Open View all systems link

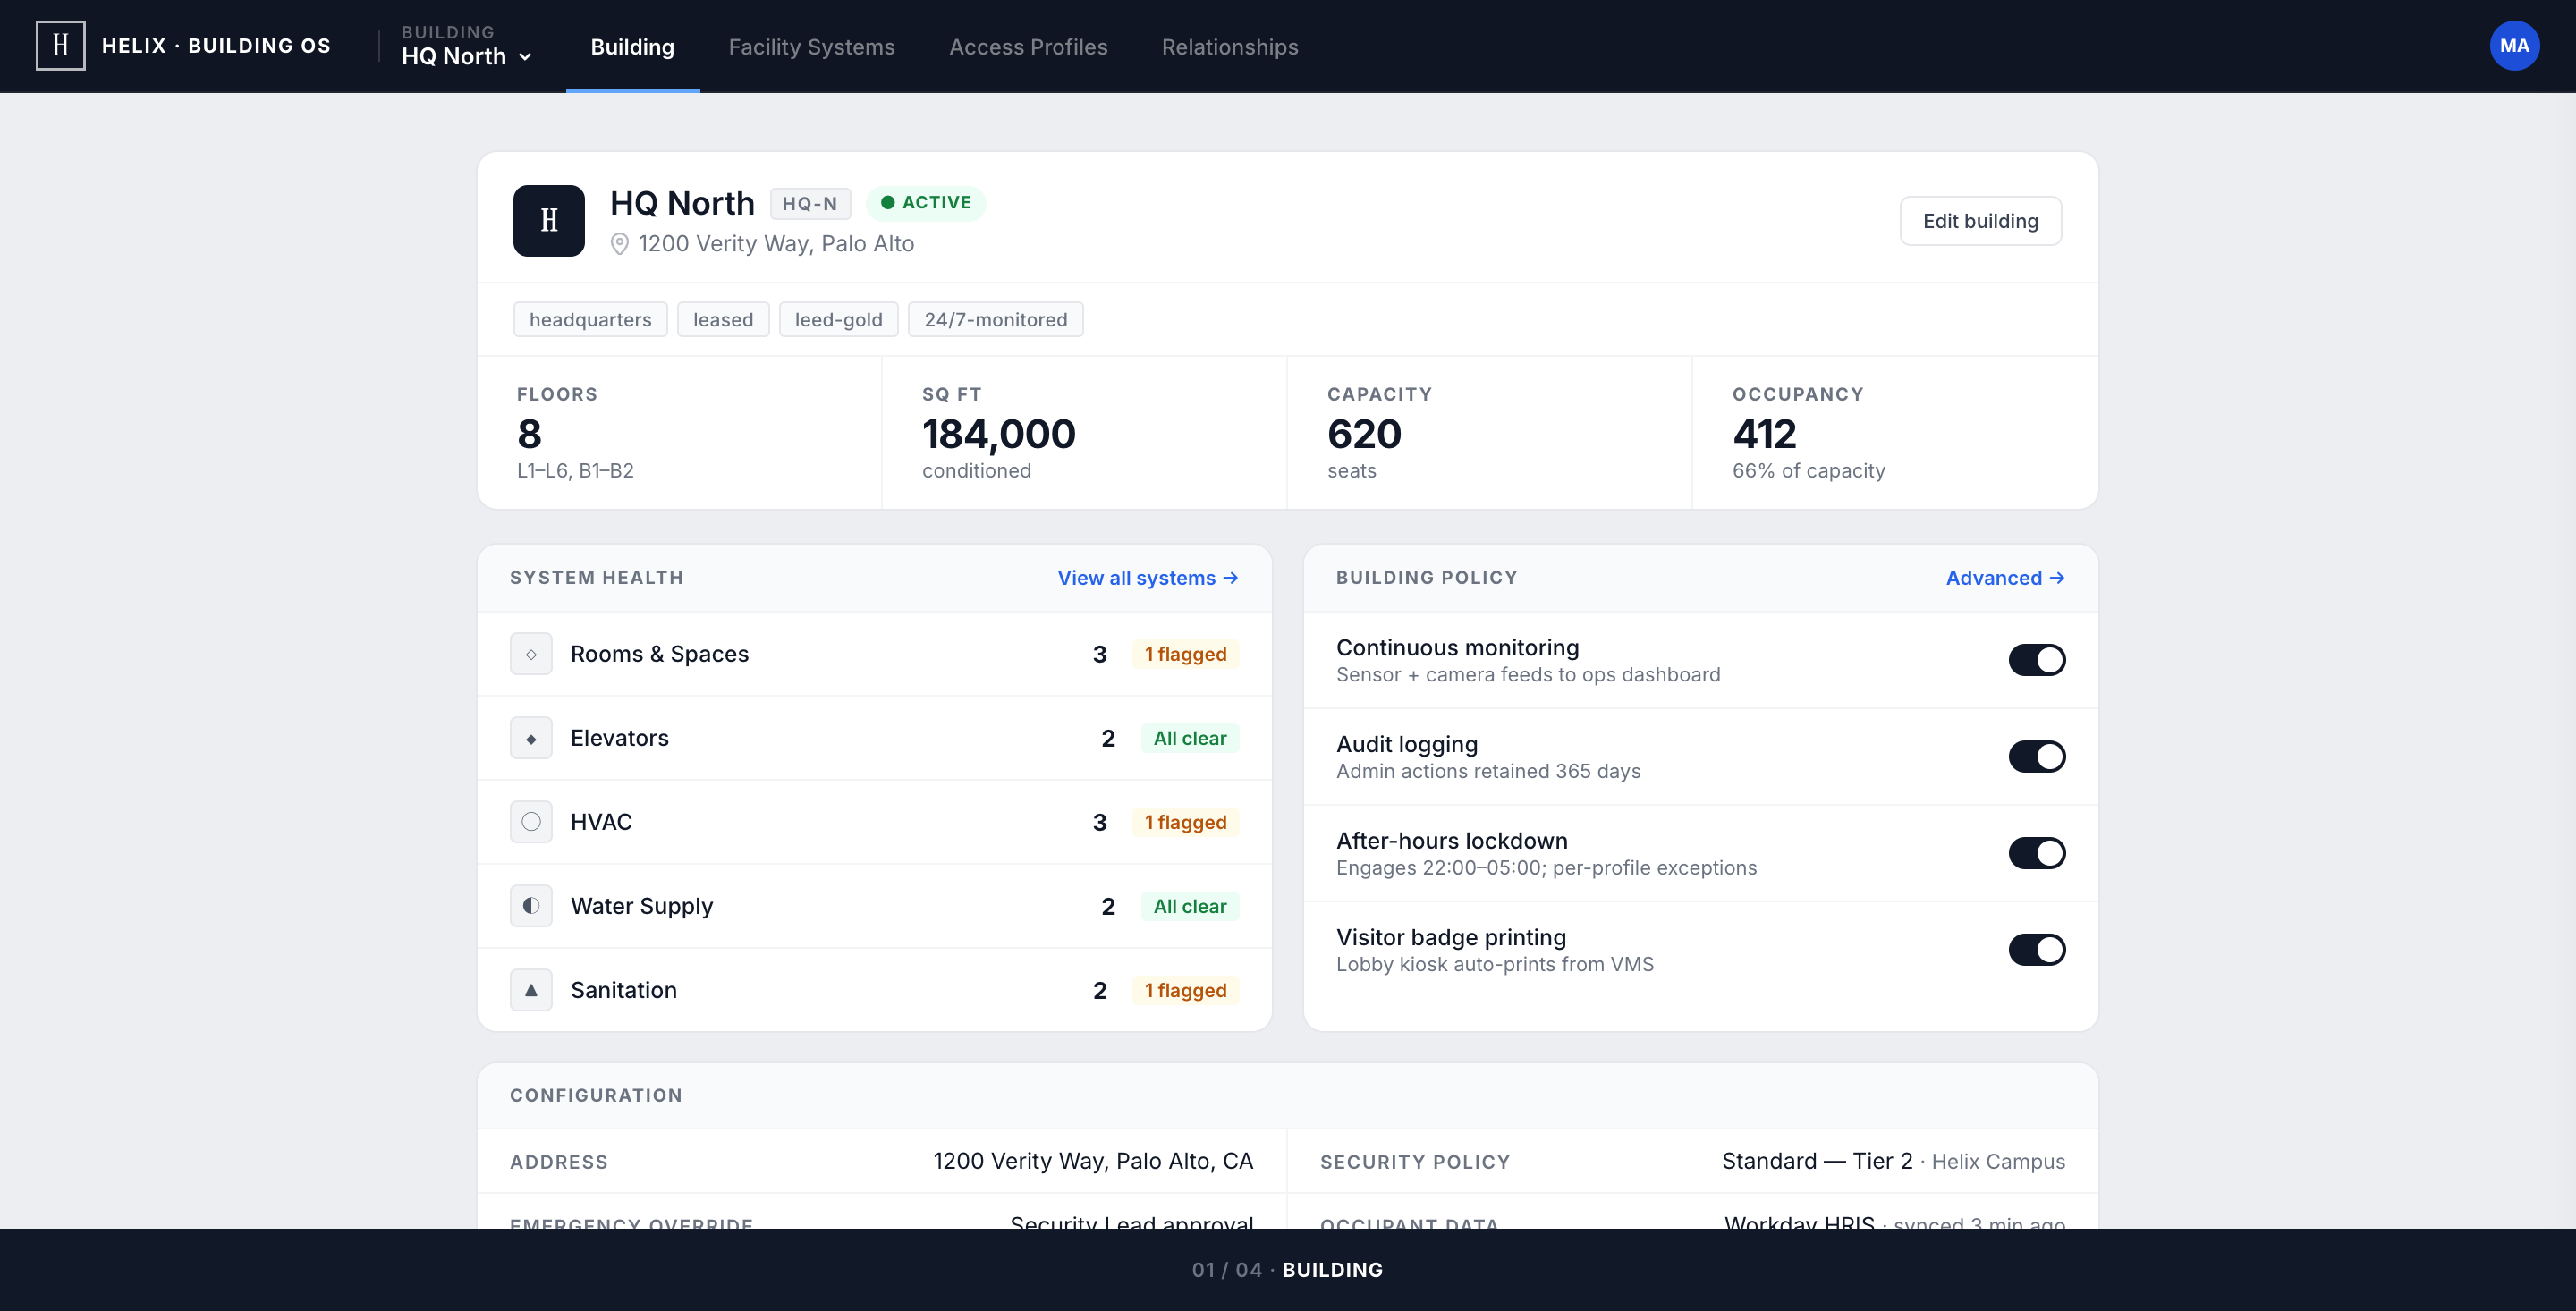coord(1148,578)
